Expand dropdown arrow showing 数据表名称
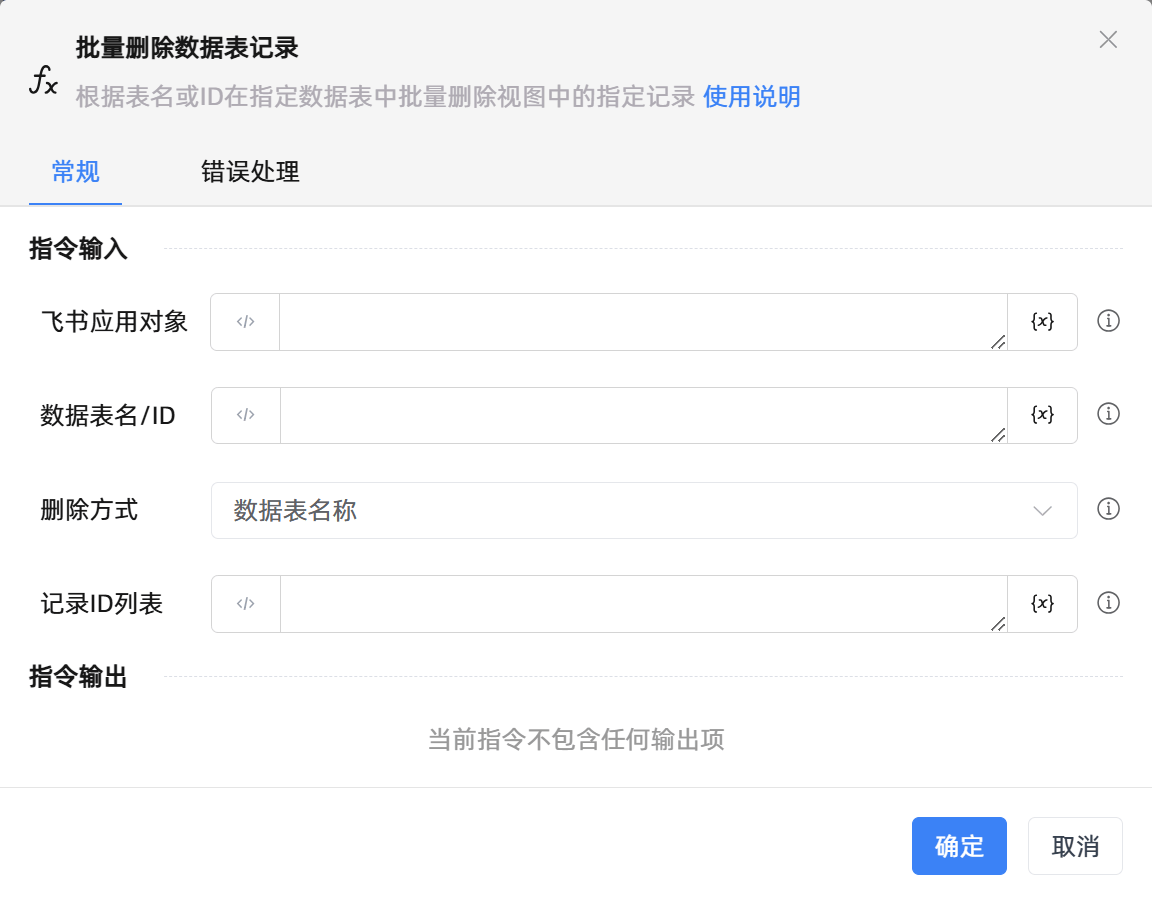 (1042, 511)
